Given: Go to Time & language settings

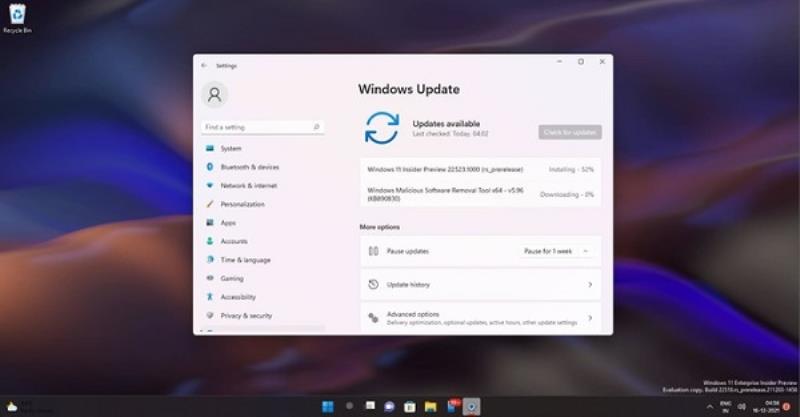Looking at the screenshot, I should pos(263,260).
